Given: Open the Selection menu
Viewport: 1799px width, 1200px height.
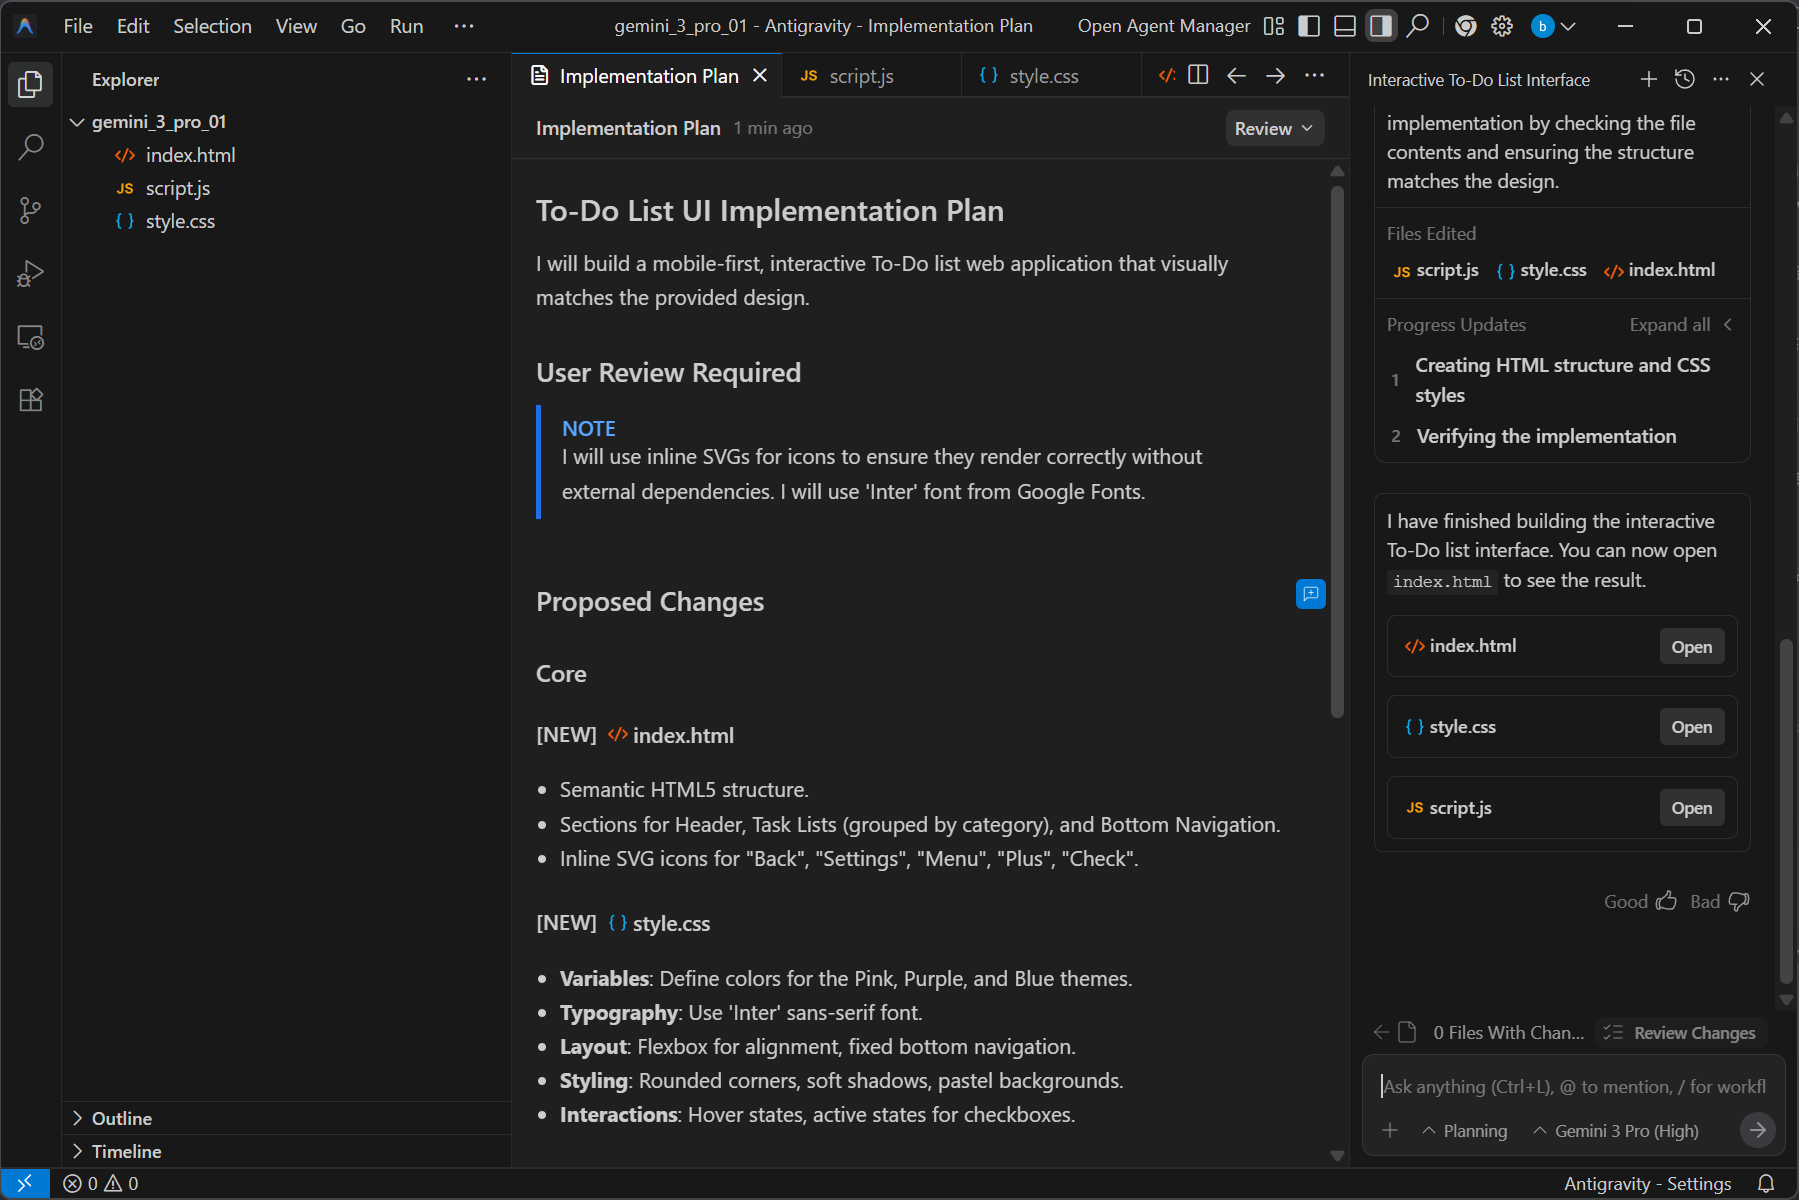Looking at the screenshot, I should pos(212,26).
